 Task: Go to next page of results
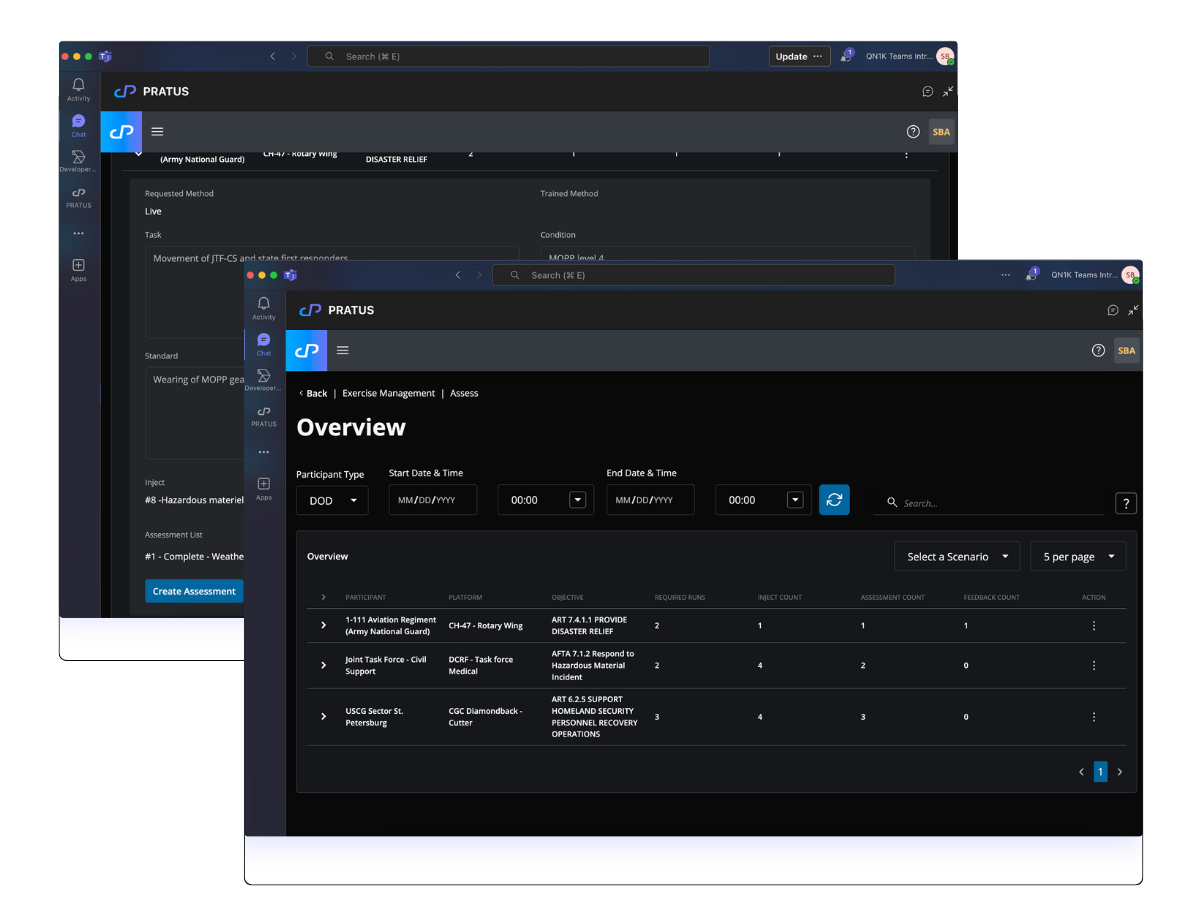point(1119,772)
